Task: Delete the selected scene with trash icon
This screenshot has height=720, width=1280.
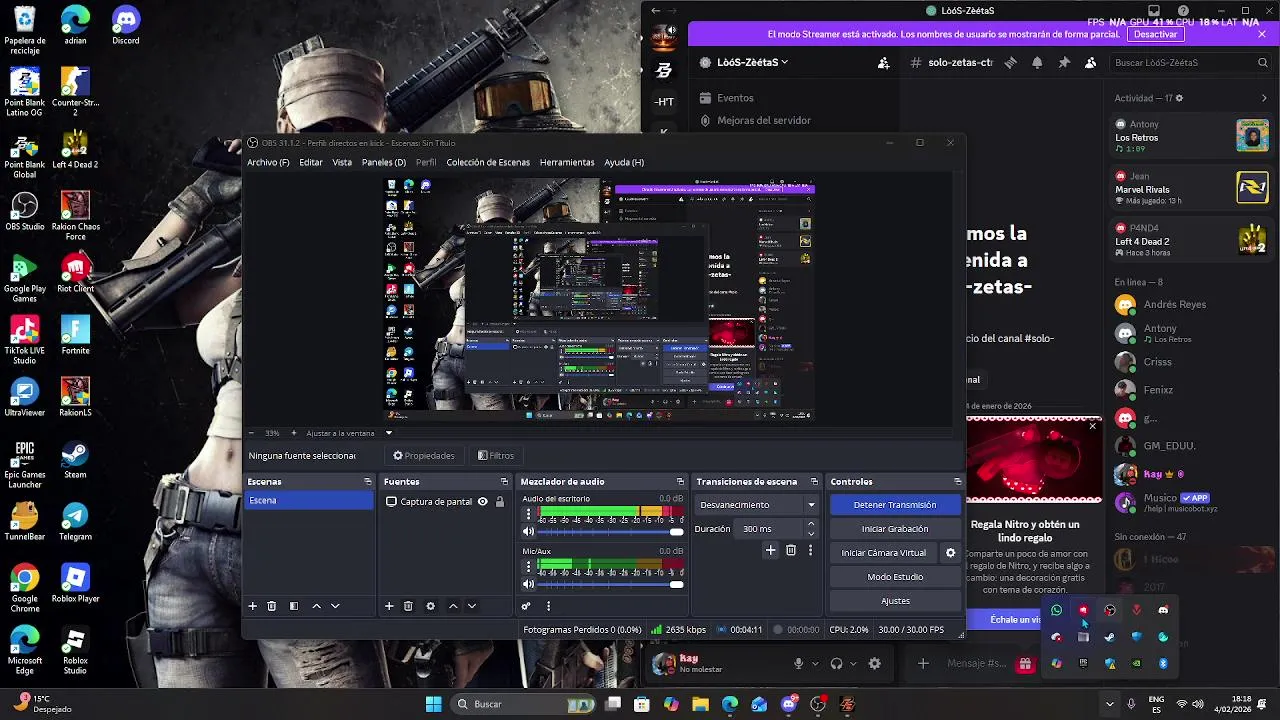Action: tap(272, 606)
